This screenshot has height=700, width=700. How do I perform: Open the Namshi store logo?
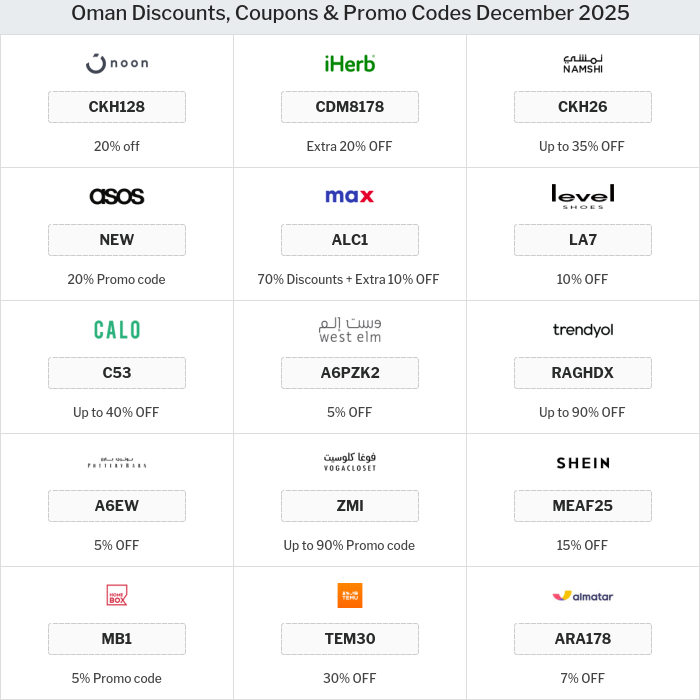[583, 64]
